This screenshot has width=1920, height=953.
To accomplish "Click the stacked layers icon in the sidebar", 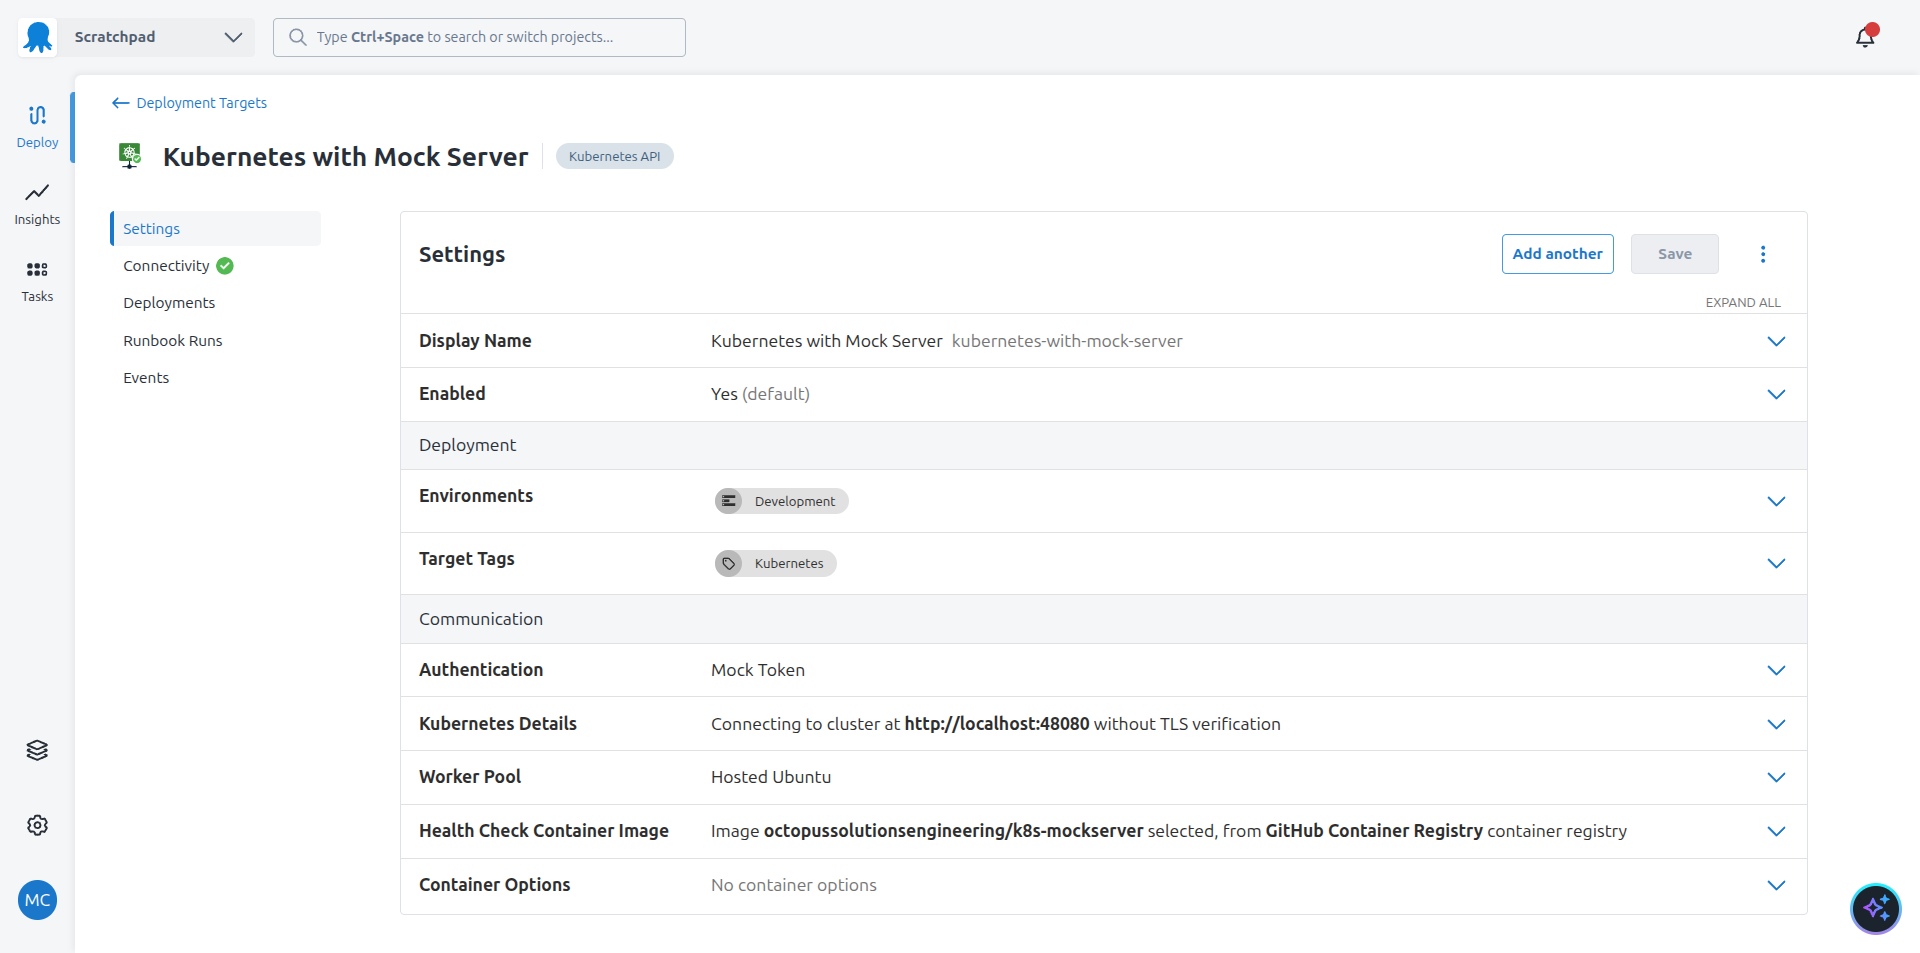I will 37,750.
